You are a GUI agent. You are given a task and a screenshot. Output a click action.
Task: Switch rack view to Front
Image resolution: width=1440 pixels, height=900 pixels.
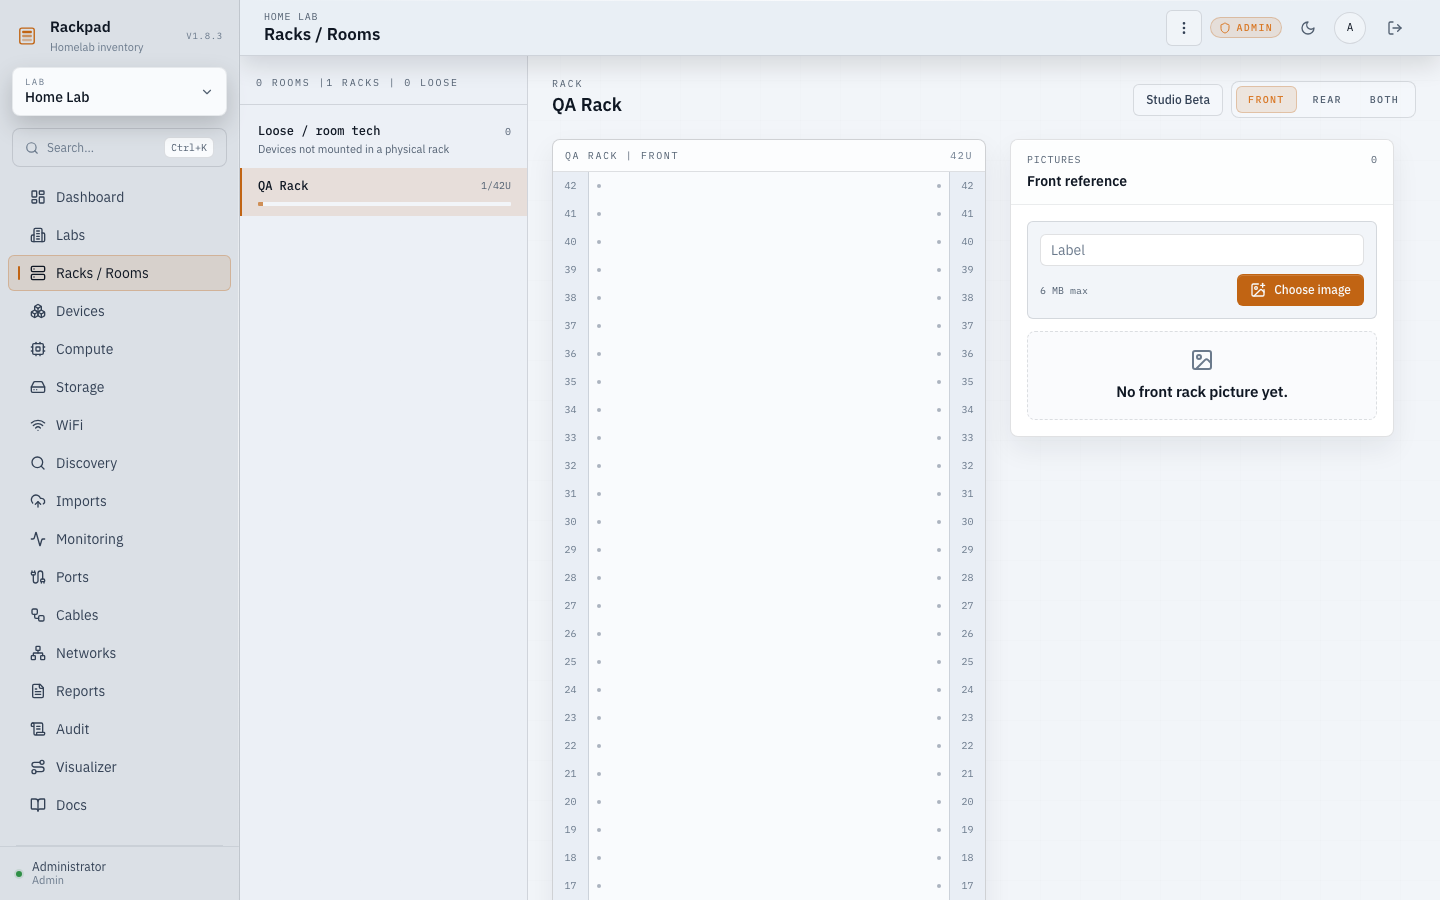1266,100
